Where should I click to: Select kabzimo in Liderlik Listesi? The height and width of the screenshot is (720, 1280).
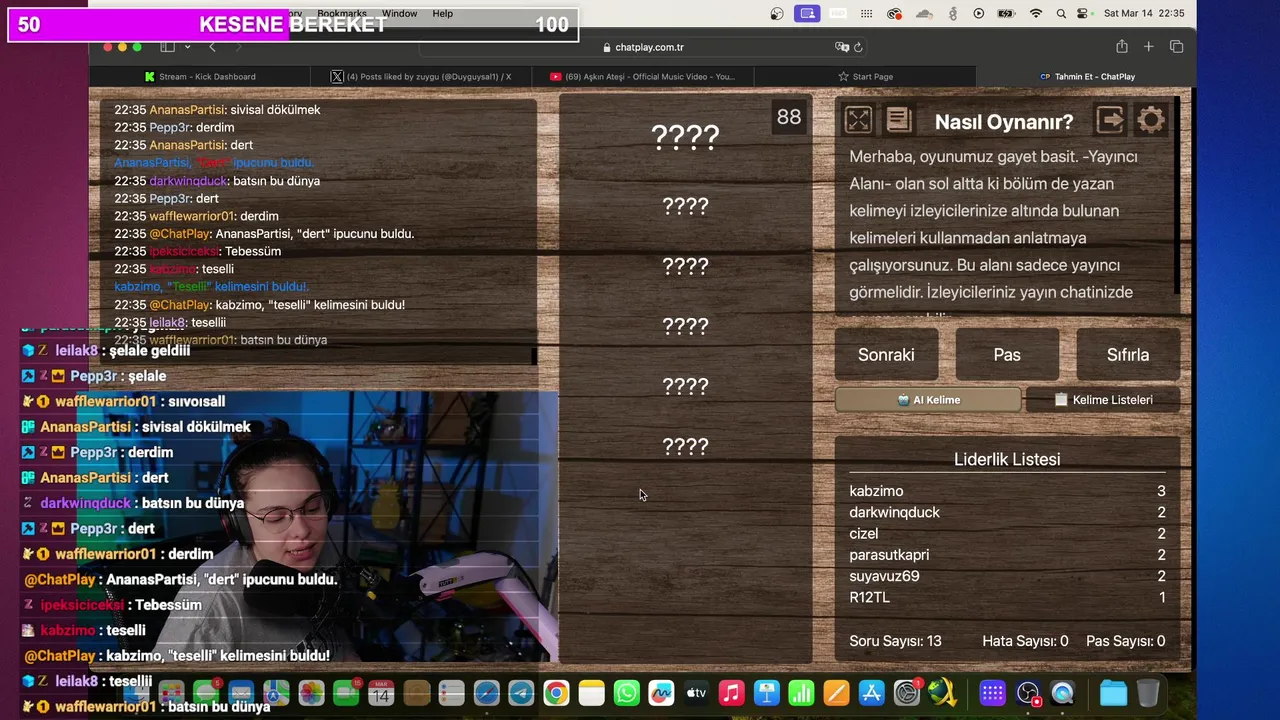point(1007,491)
